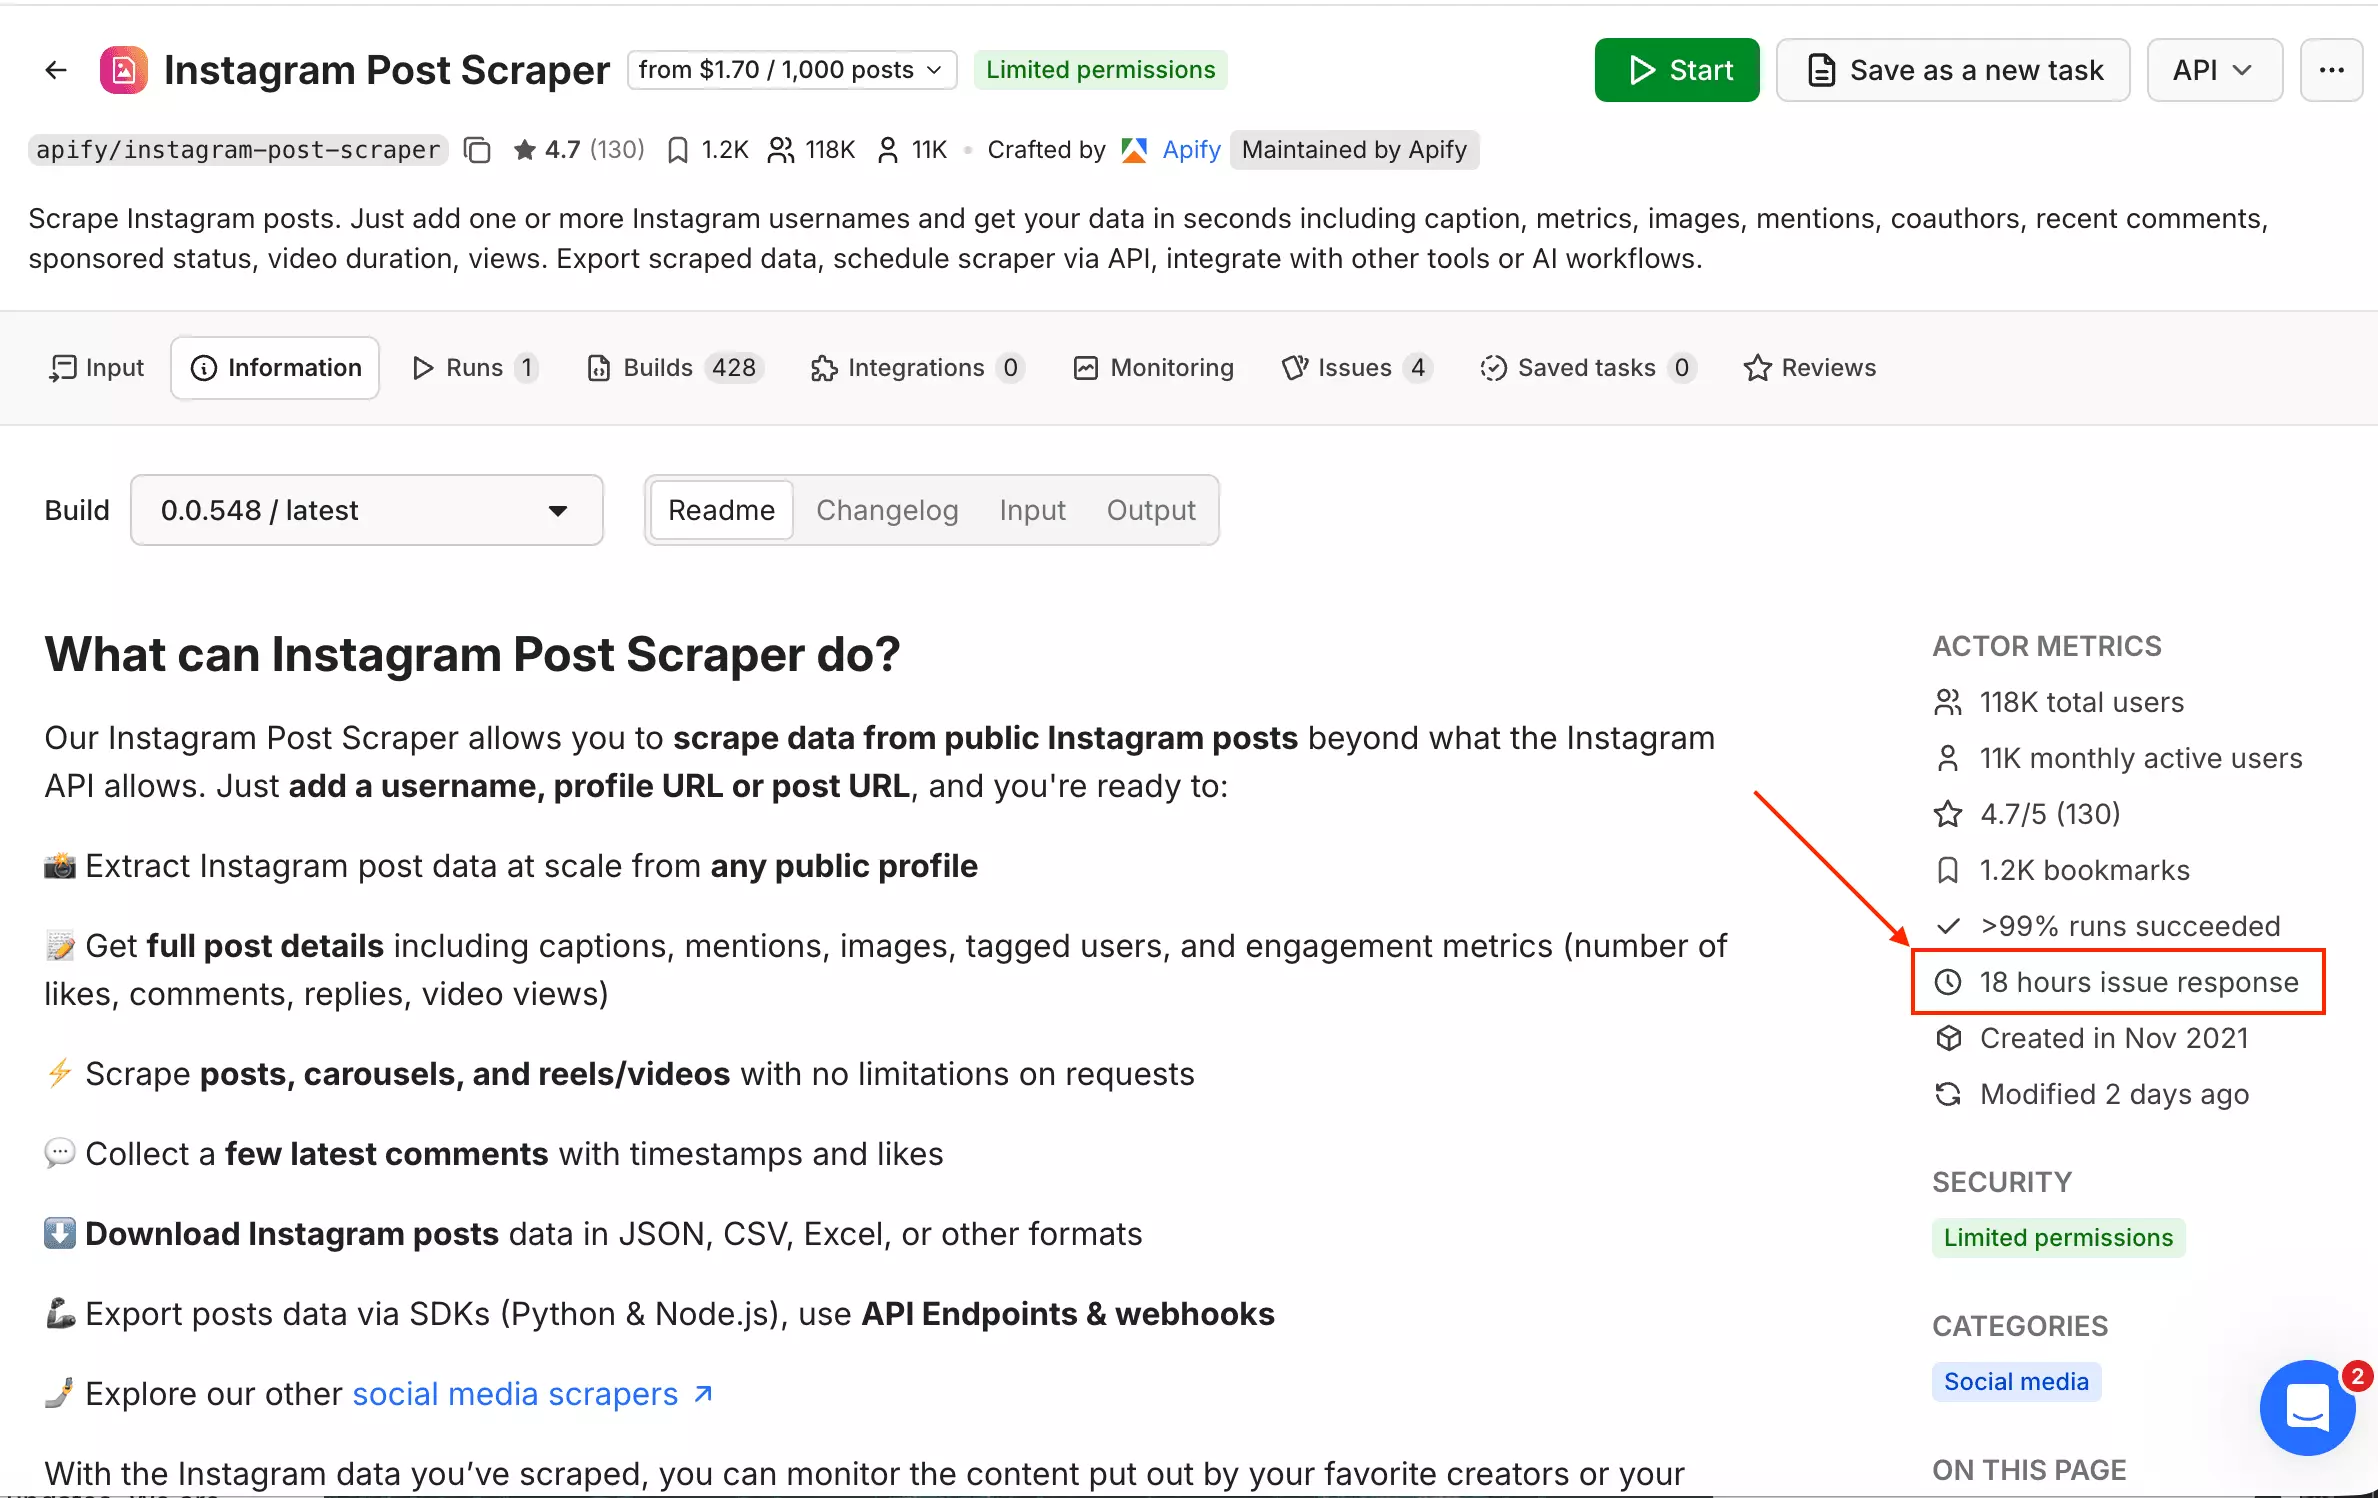Click the Limited permissions tag under Security
This screenshot has width=2378, height=1498.
(x=2058, y=1238)
